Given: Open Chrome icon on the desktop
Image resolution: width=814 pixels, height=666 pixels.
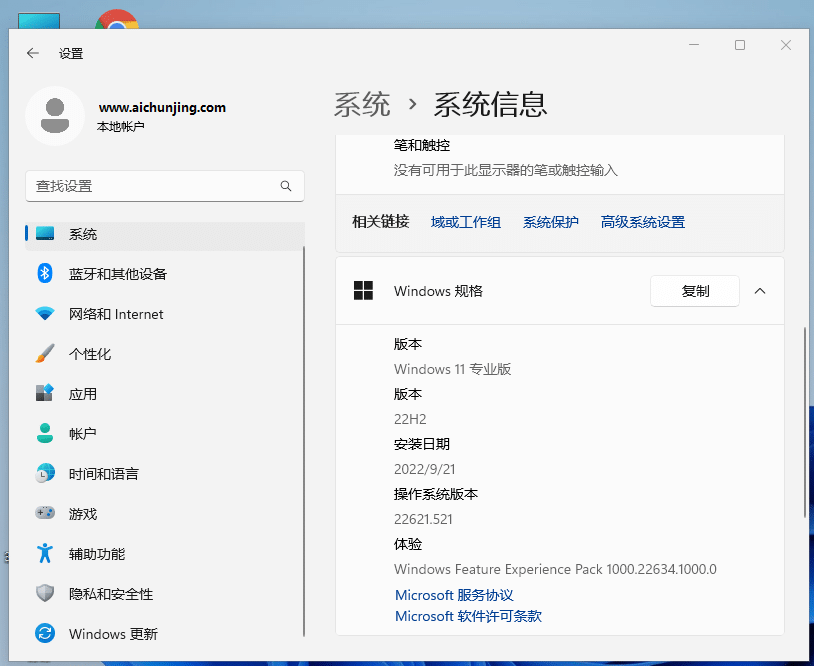Looking at the screenshot, I should (x=117, y=19).
